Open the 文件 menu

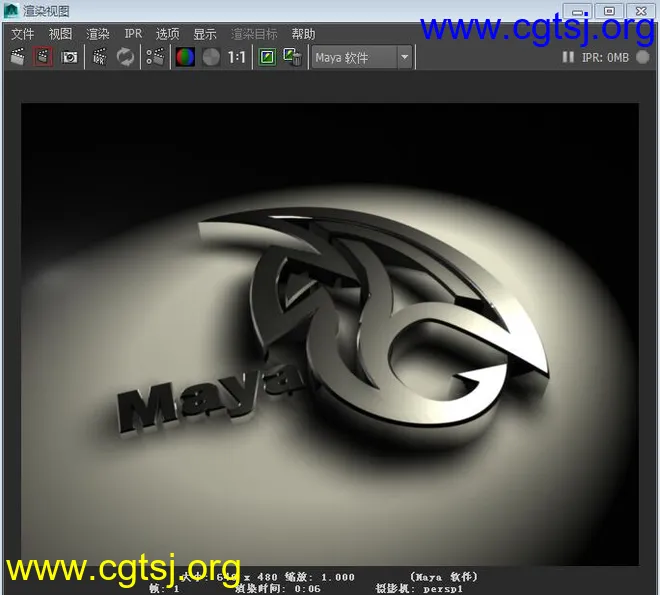click(x=22, y=34)
